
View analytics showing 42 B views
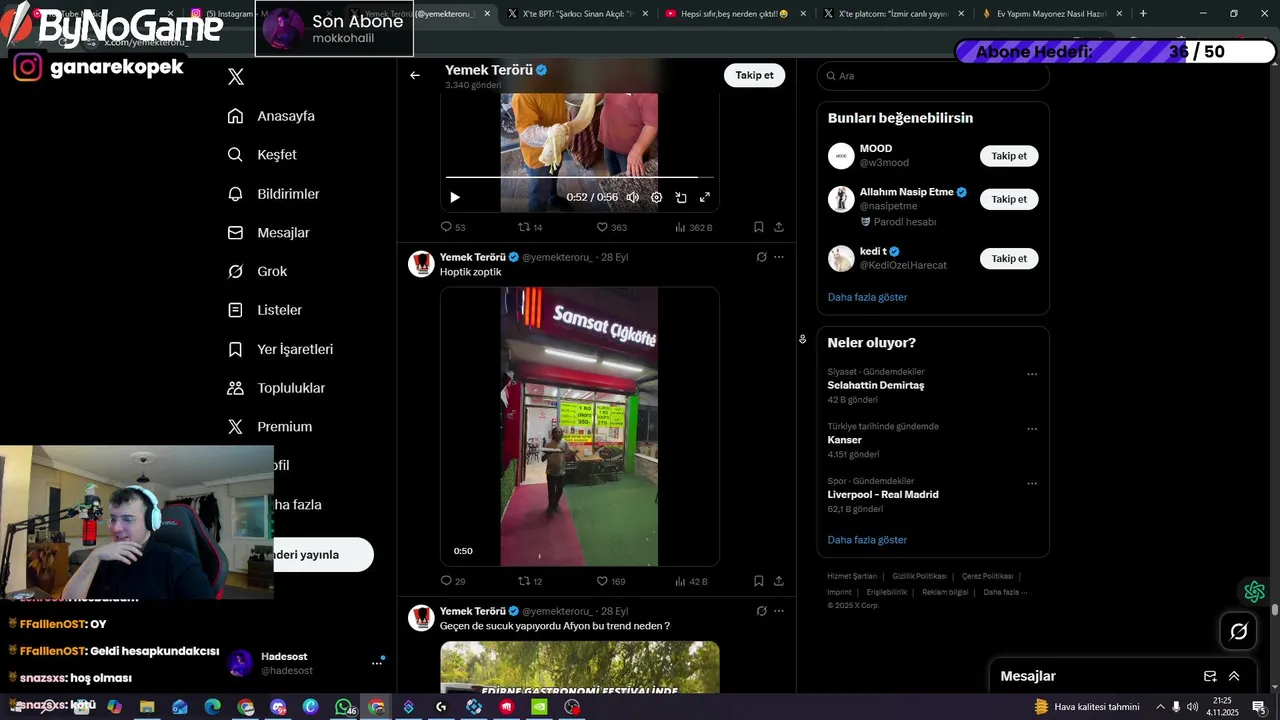click(691, 581)
